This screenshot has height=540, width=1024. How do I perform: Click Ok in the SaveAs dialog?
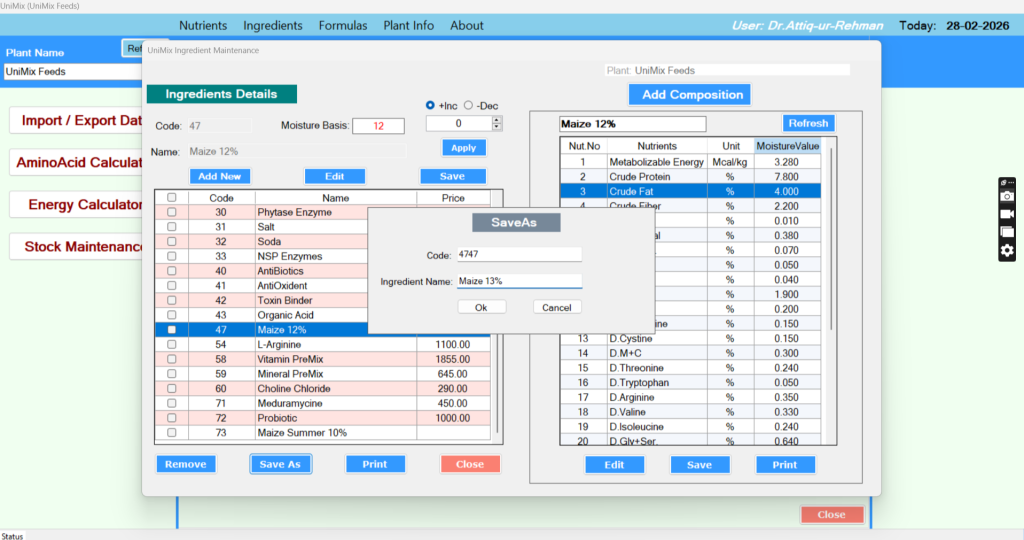tap(481, 307)
